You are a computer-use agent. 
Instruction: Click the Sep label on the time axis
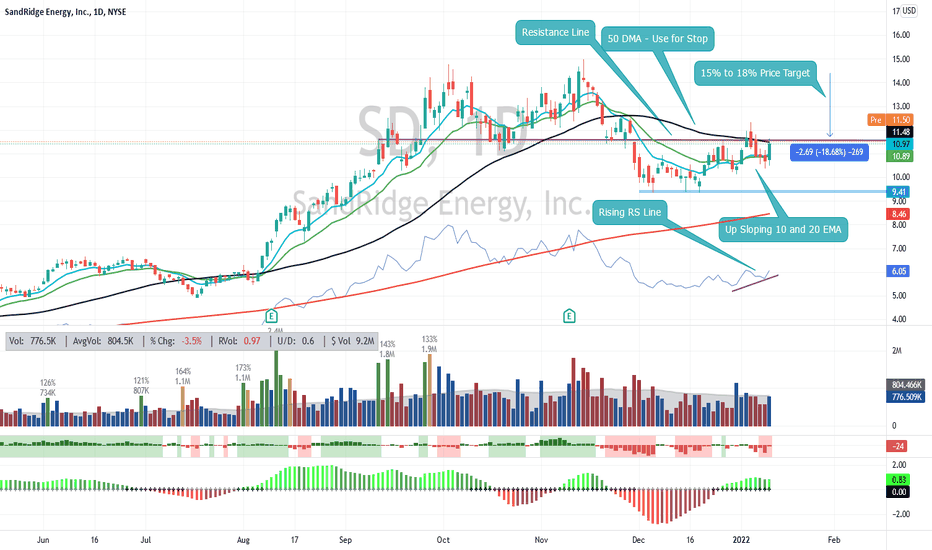(345, 540)
